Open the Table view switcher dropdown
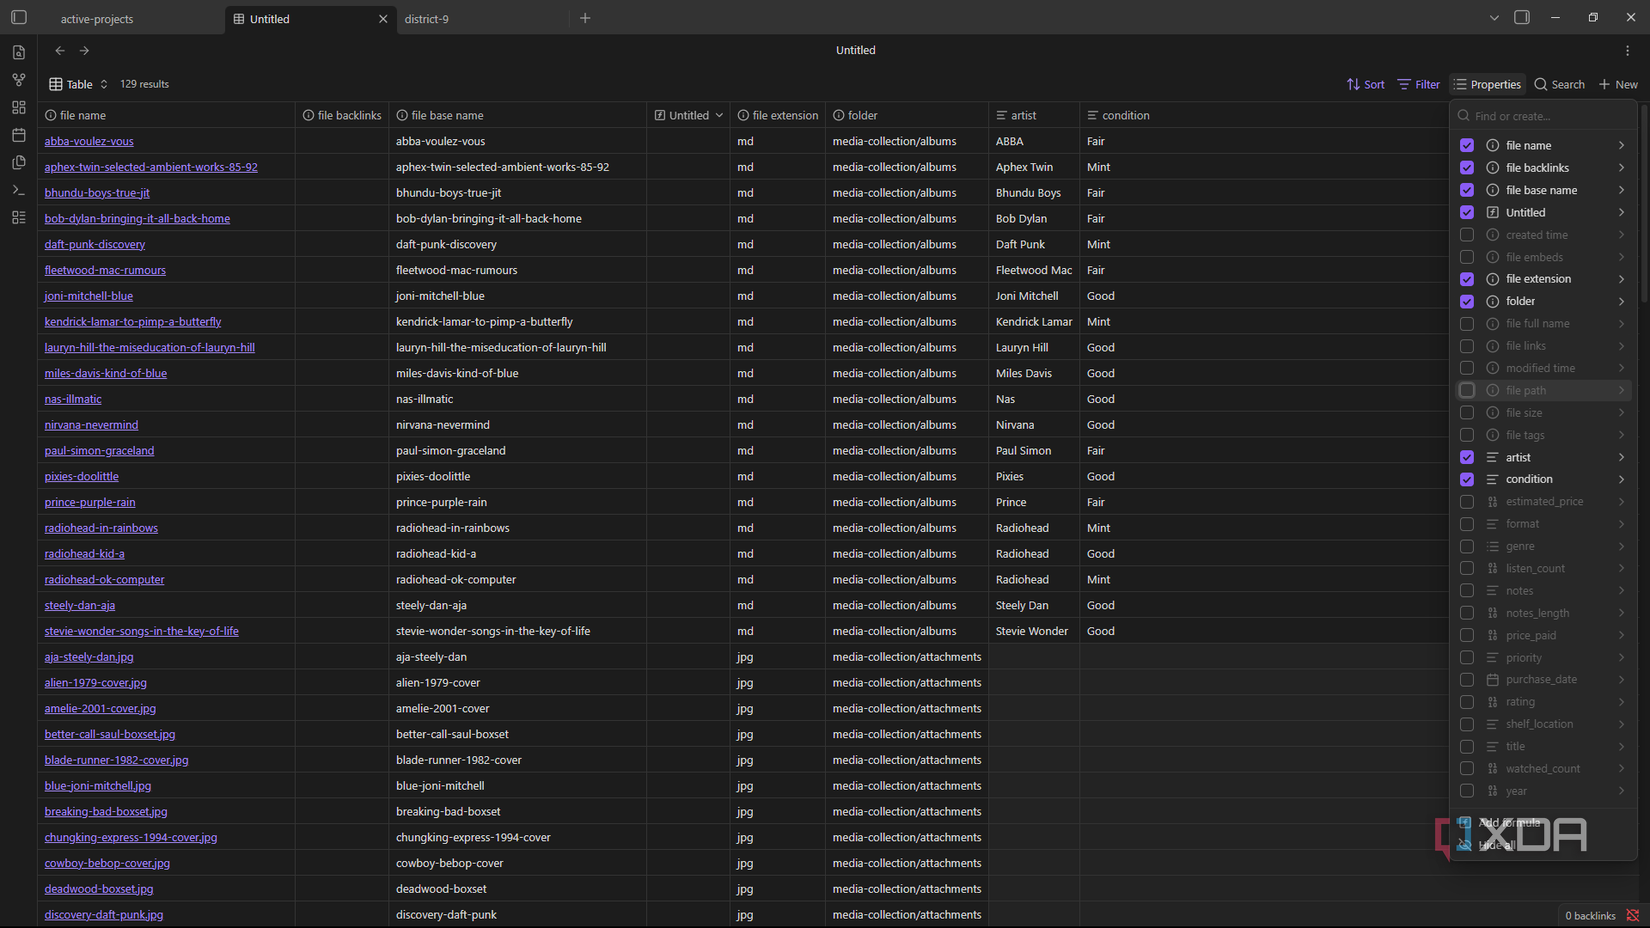 click(78, 84)
